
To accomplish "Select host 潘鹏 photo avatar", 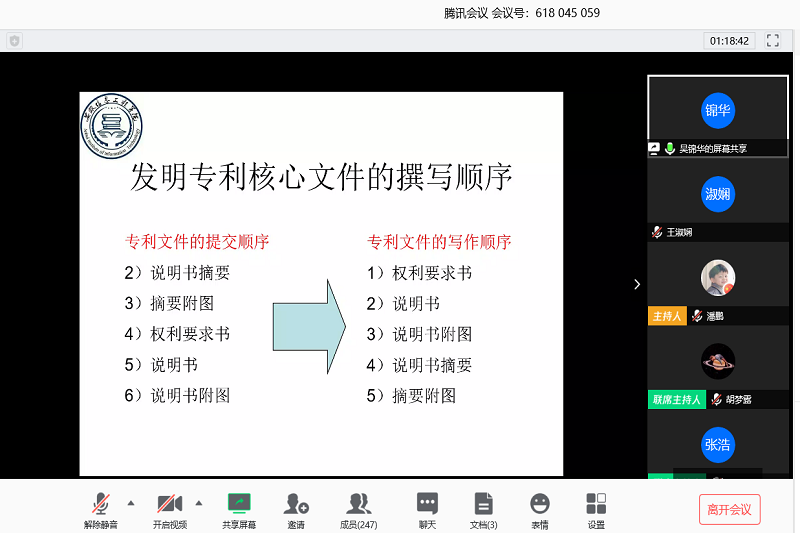I will click(x=718, y=278).
